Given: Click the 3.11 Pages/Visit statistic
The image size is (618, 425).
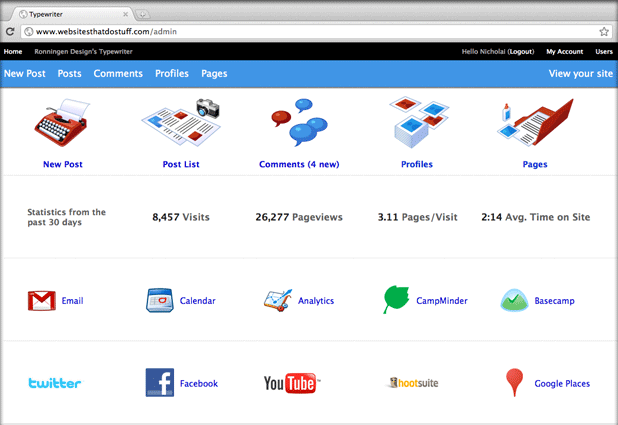Looking at the screenshot, I should pos(418,217).
